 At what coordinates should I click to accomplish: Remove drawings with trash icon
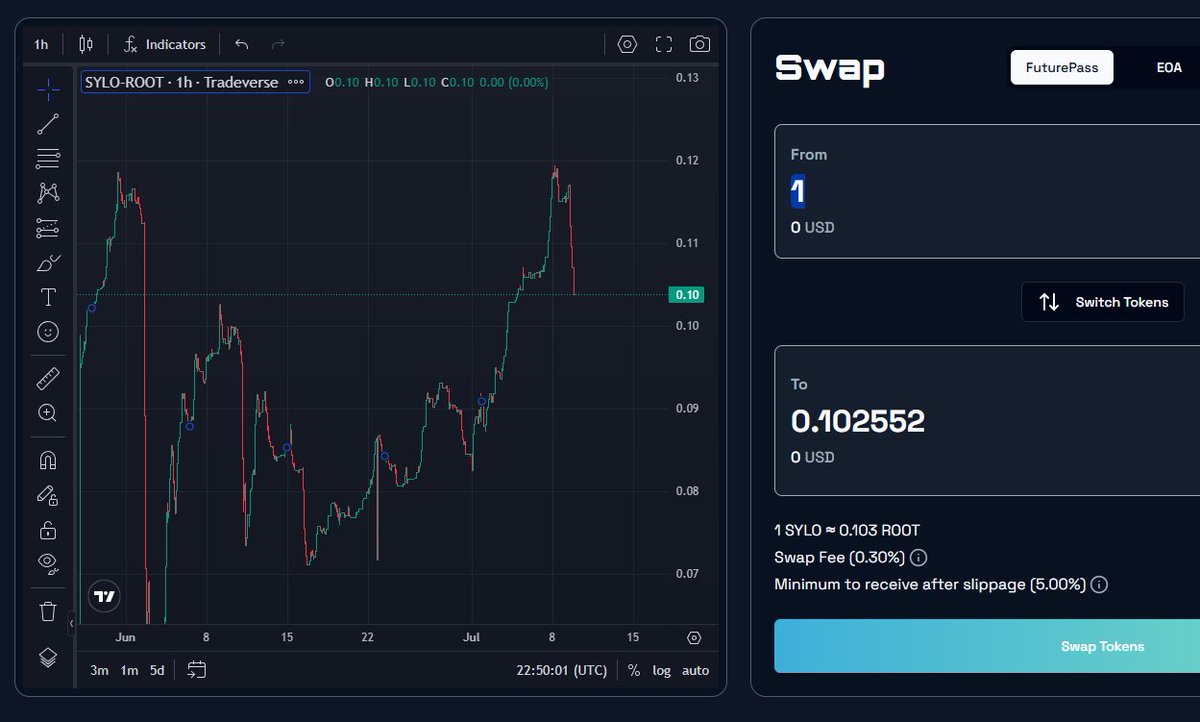point(47,610)
